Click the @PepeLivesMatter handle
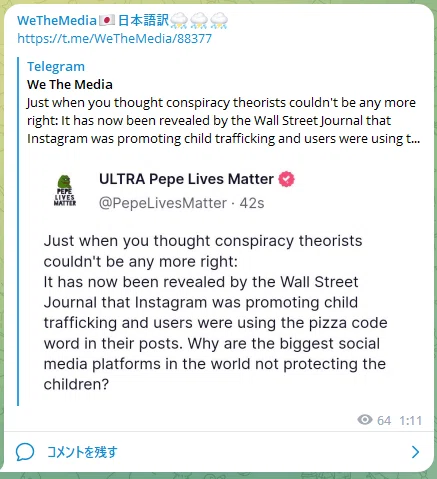This screenshot has height=479, width=437. [x=163, y=203]
